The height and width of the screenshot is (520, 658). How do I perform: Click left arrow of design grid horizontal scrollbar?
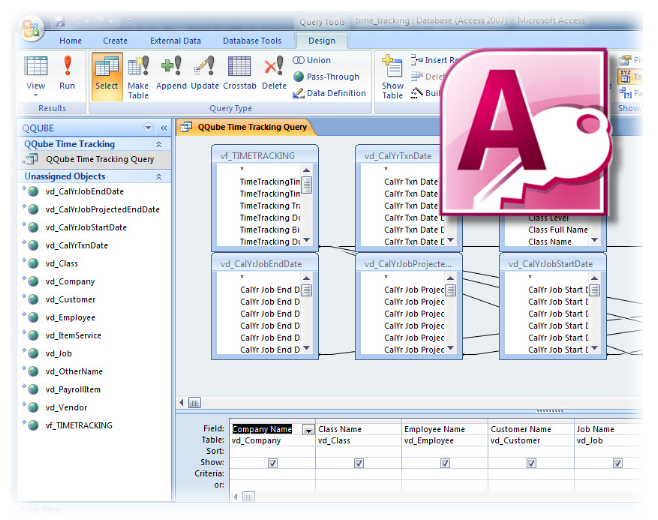coord(236,497)
